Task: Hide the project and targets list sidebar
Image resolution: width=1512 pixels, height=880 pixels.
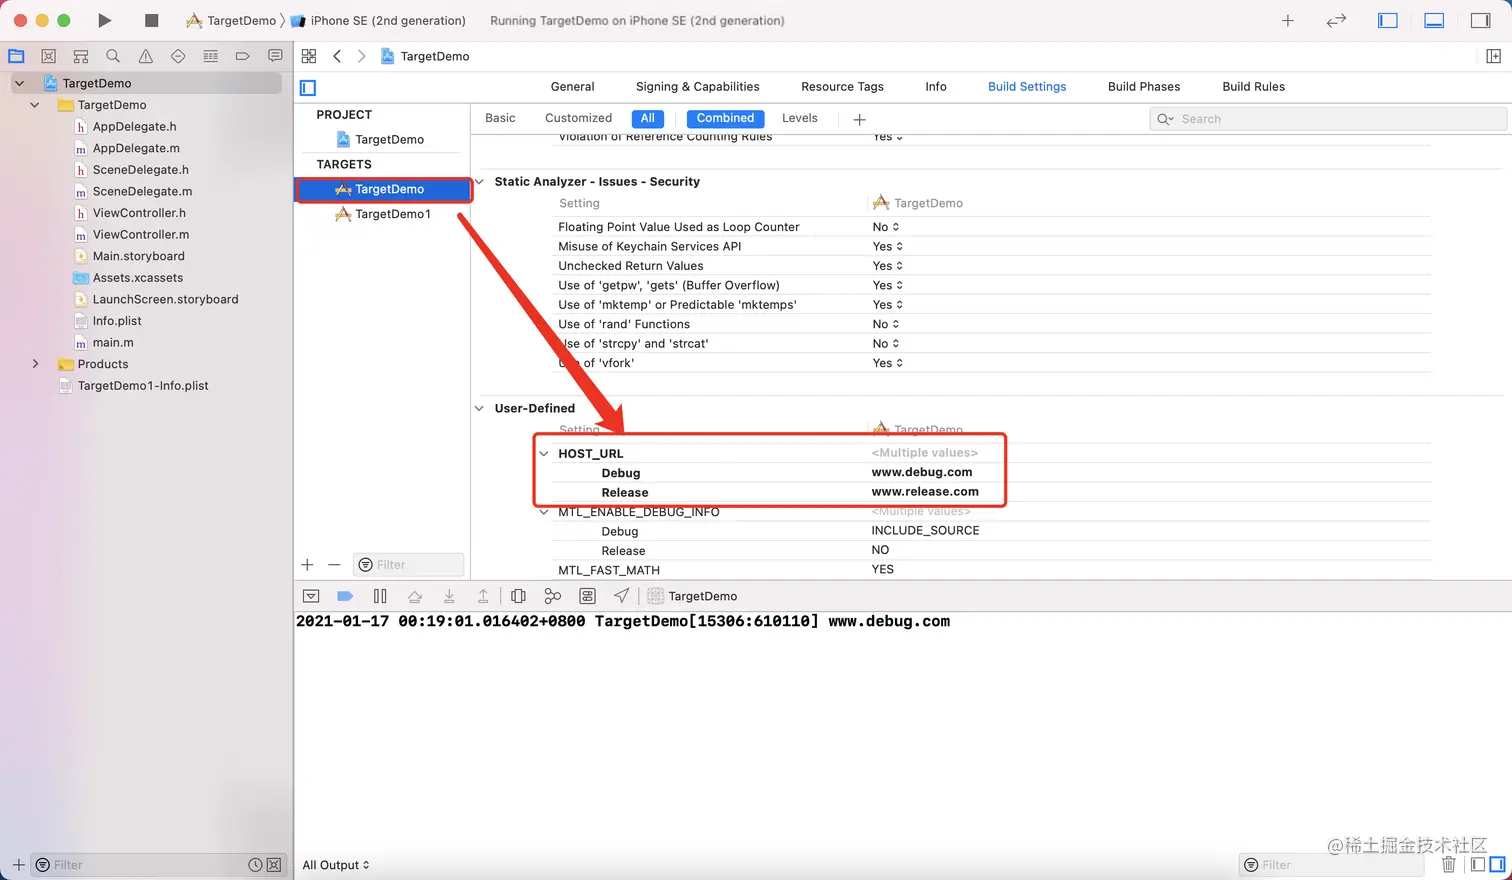Action: [308, 87]
